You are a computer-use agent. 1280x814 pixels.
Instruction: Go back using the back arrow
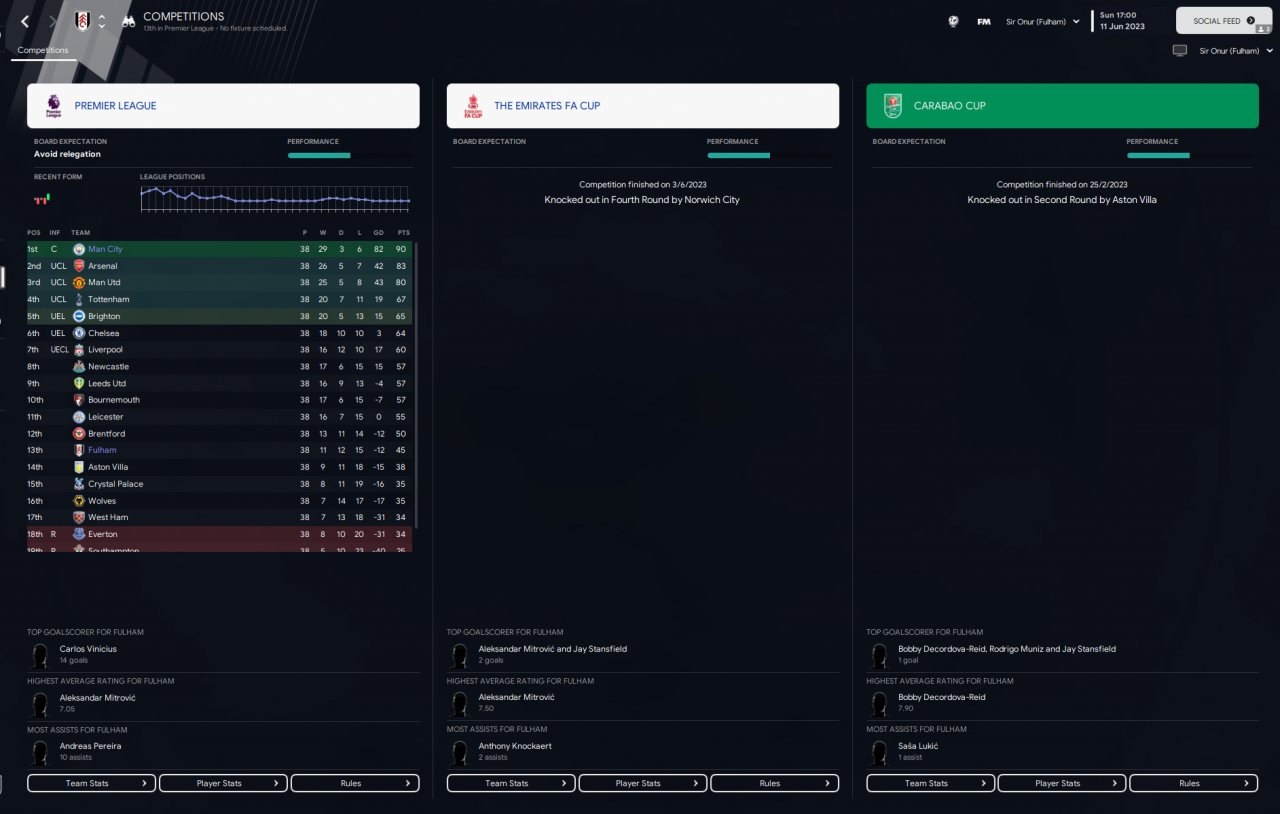[x=25, y=21]
